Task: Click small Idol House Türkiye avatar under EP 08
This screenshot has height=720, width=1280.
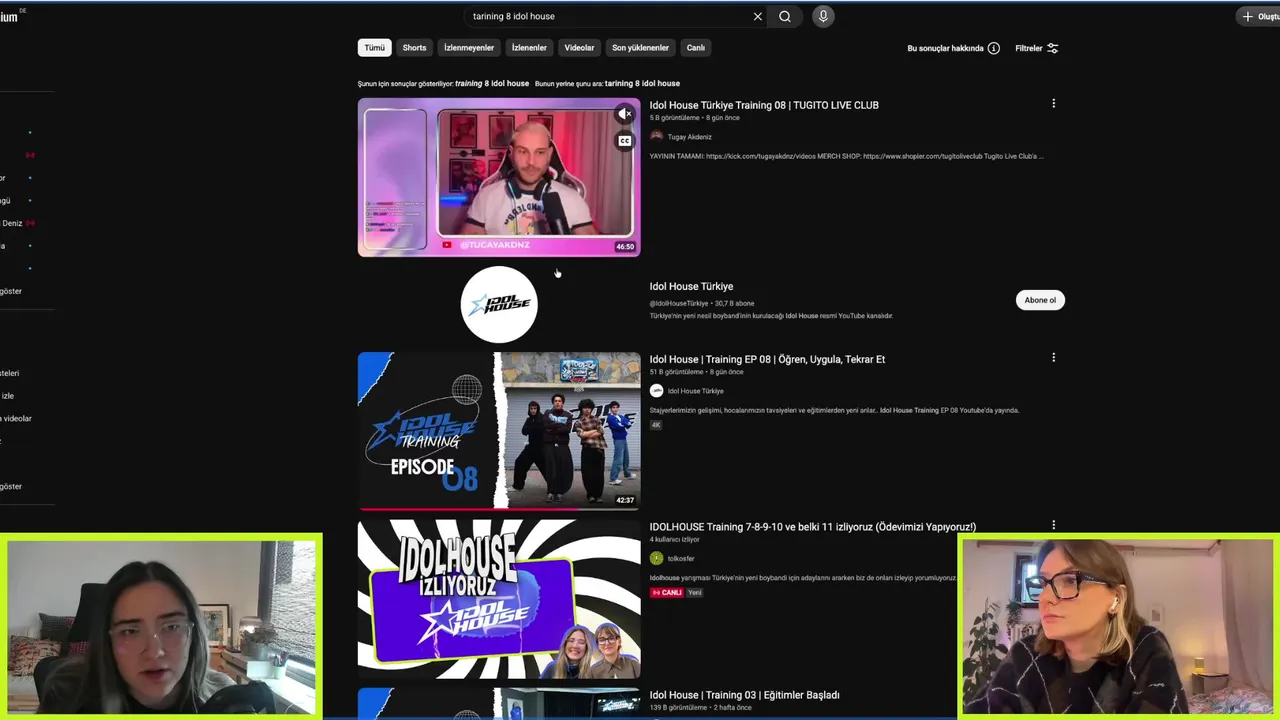Action: point(656,391)
